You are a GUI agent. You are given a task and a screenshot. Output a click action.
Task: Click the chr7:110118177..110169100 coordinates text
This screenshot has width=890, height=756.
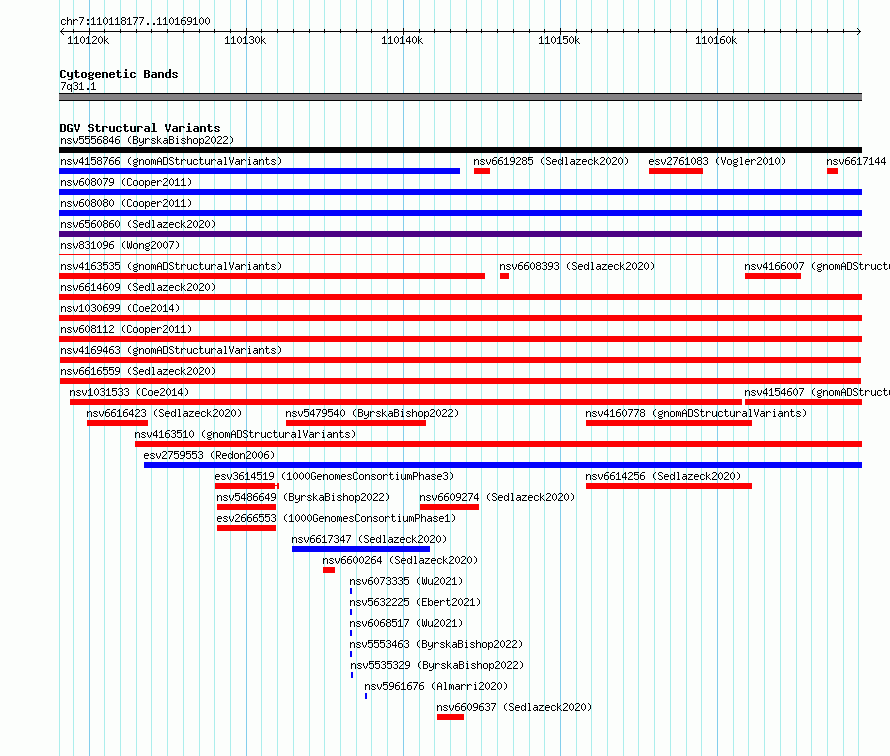pos(135,21)
